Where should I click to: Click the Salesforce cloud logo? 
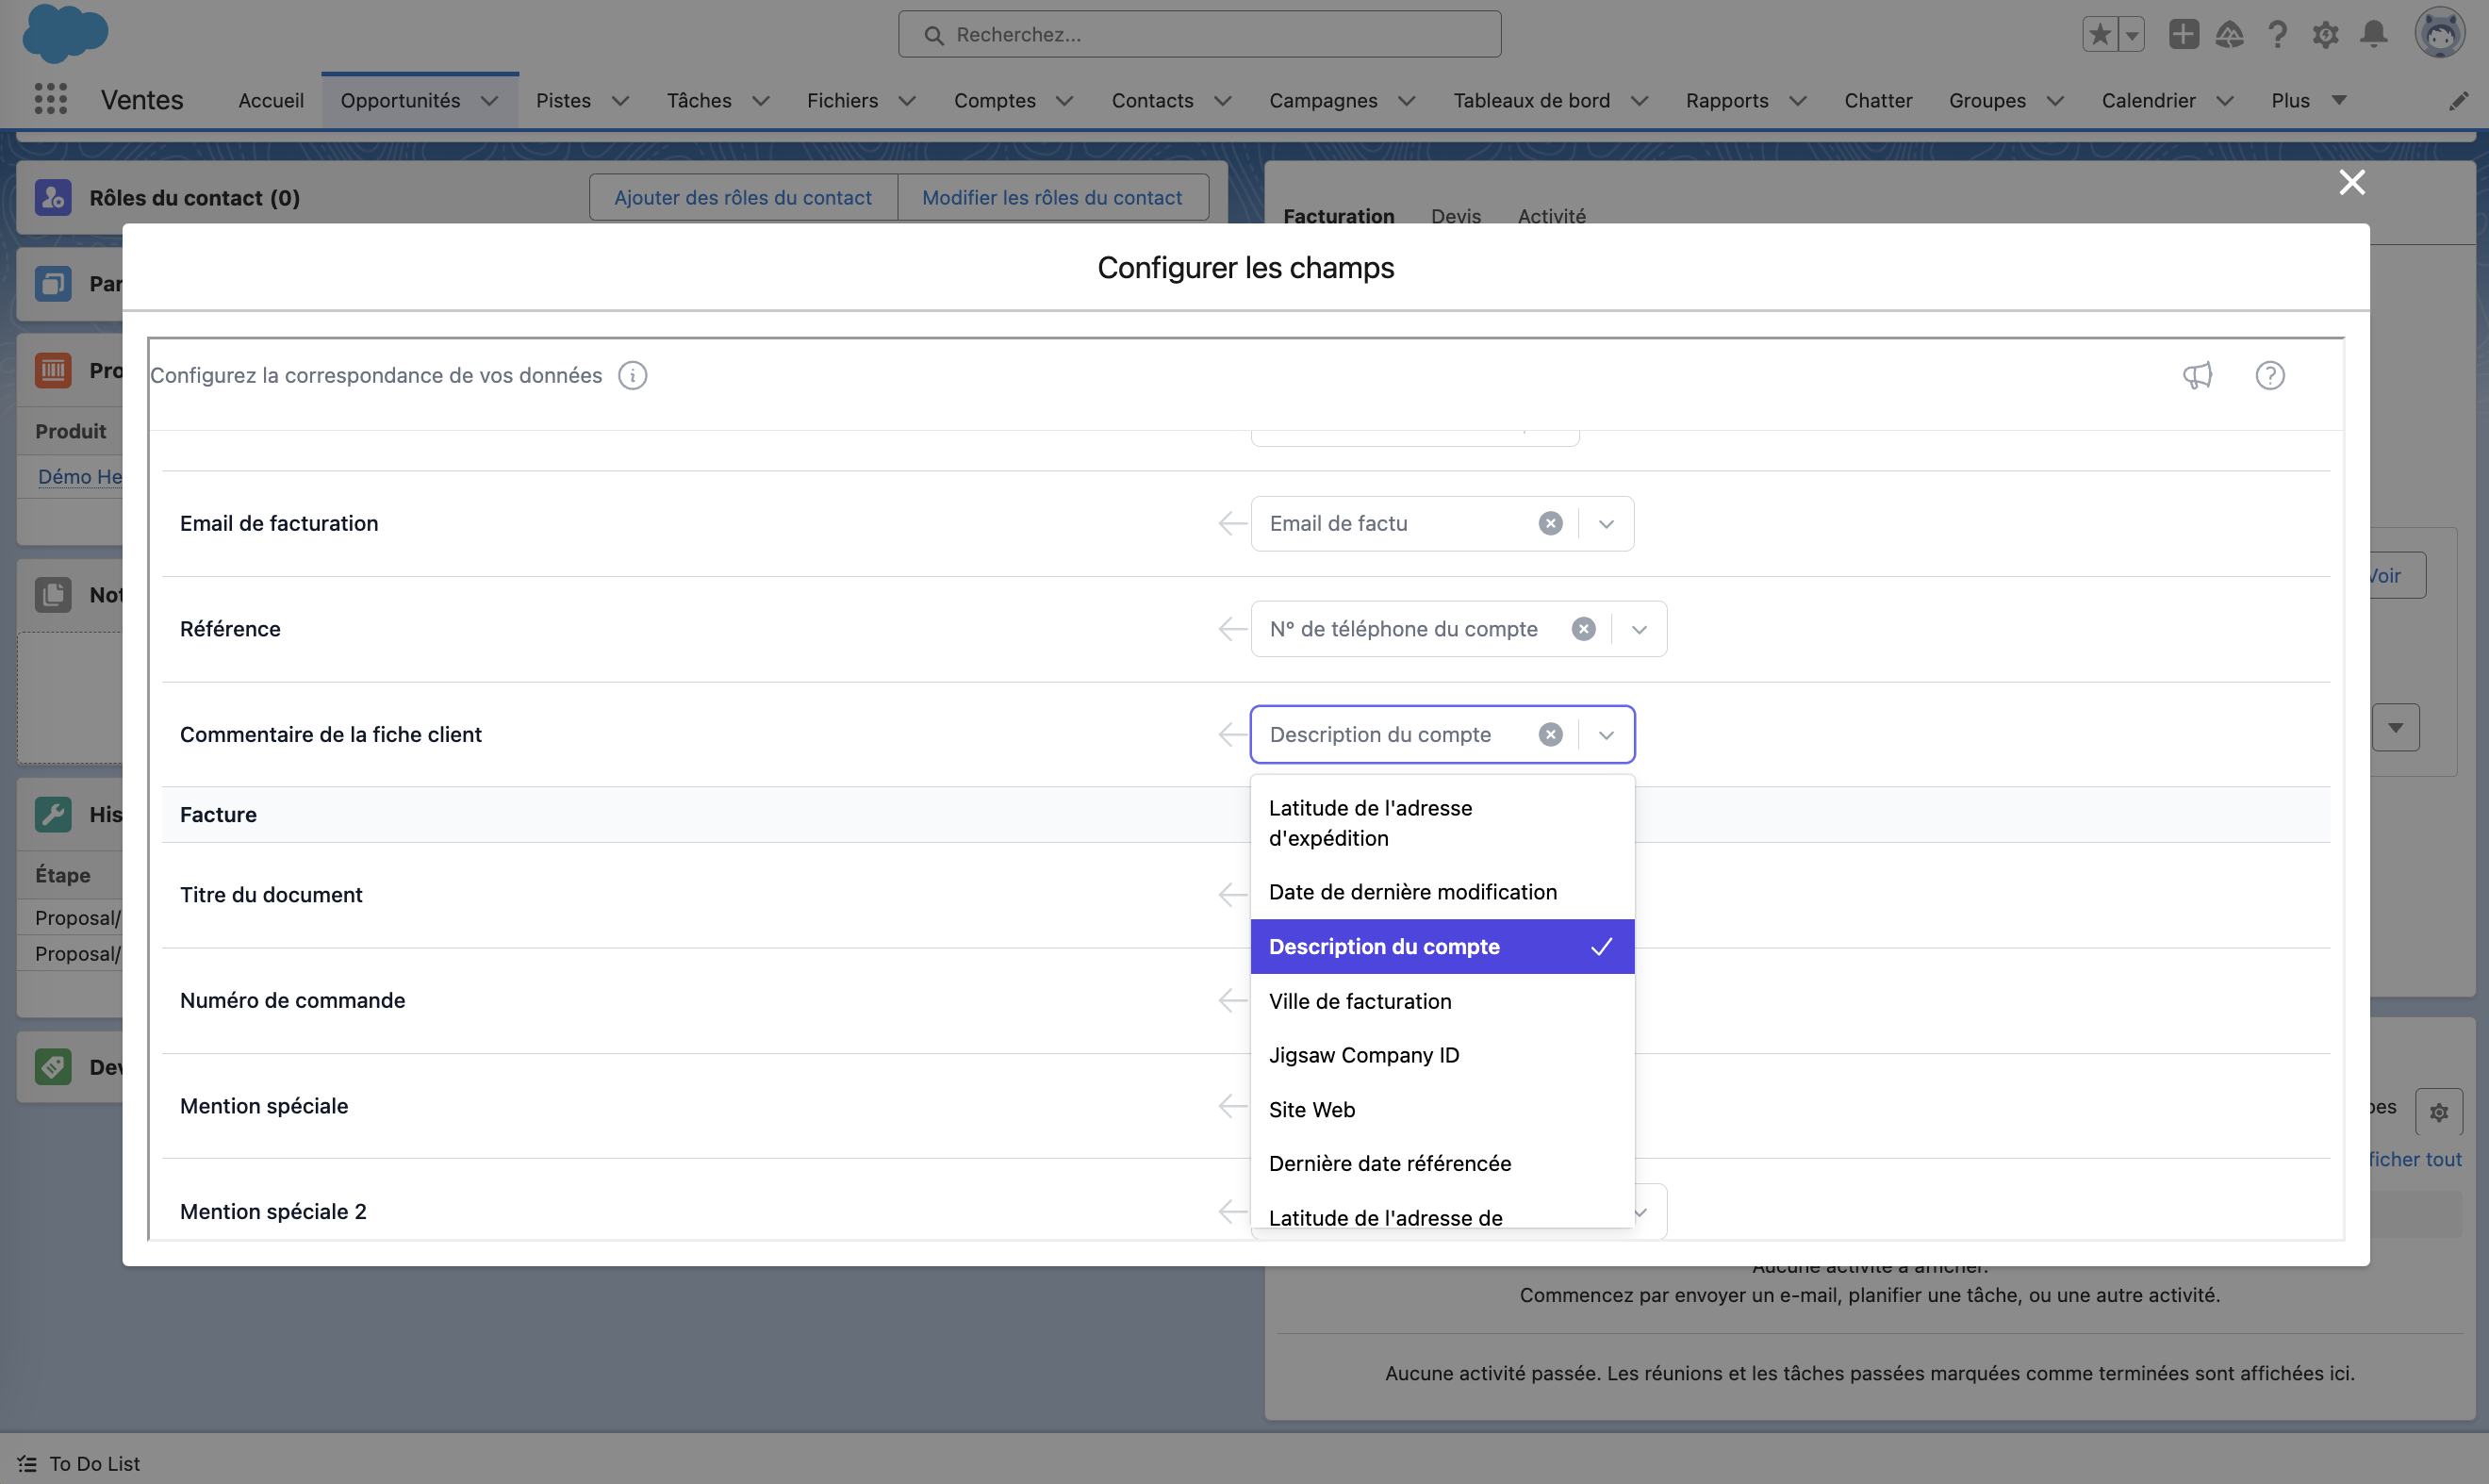[65, 33]
